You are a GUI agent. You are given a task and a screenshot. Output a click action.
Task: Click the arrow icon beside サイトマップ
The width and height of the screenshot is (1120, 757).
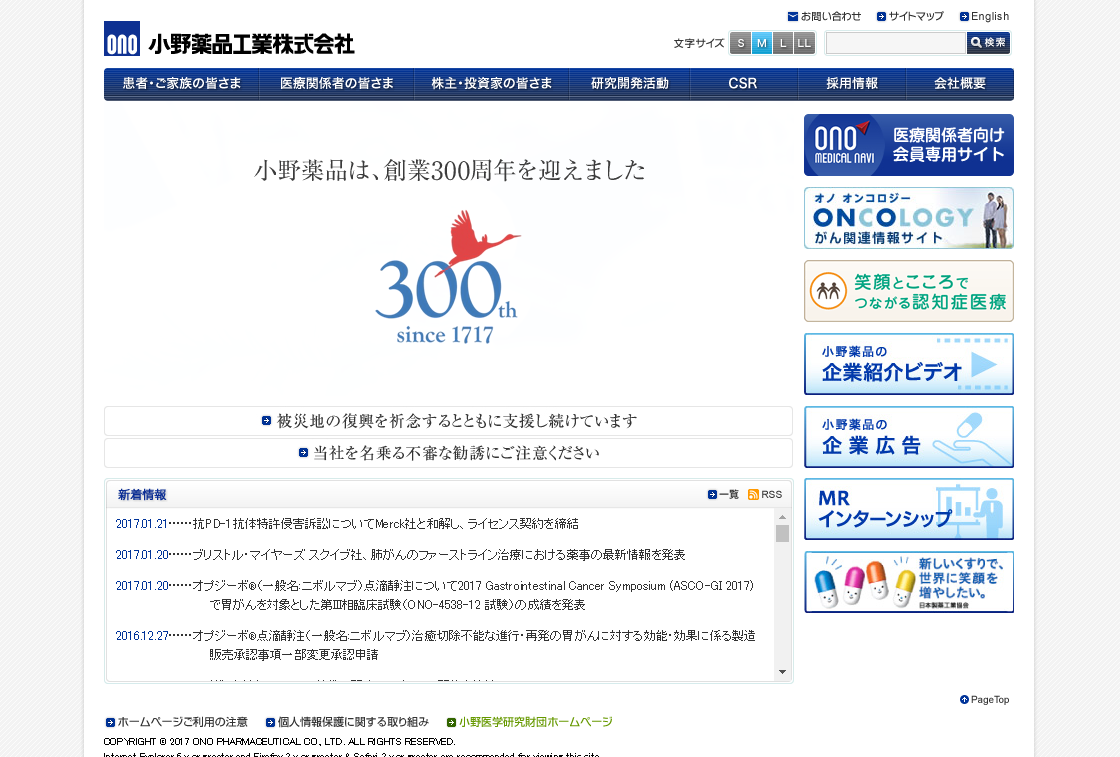881,16
